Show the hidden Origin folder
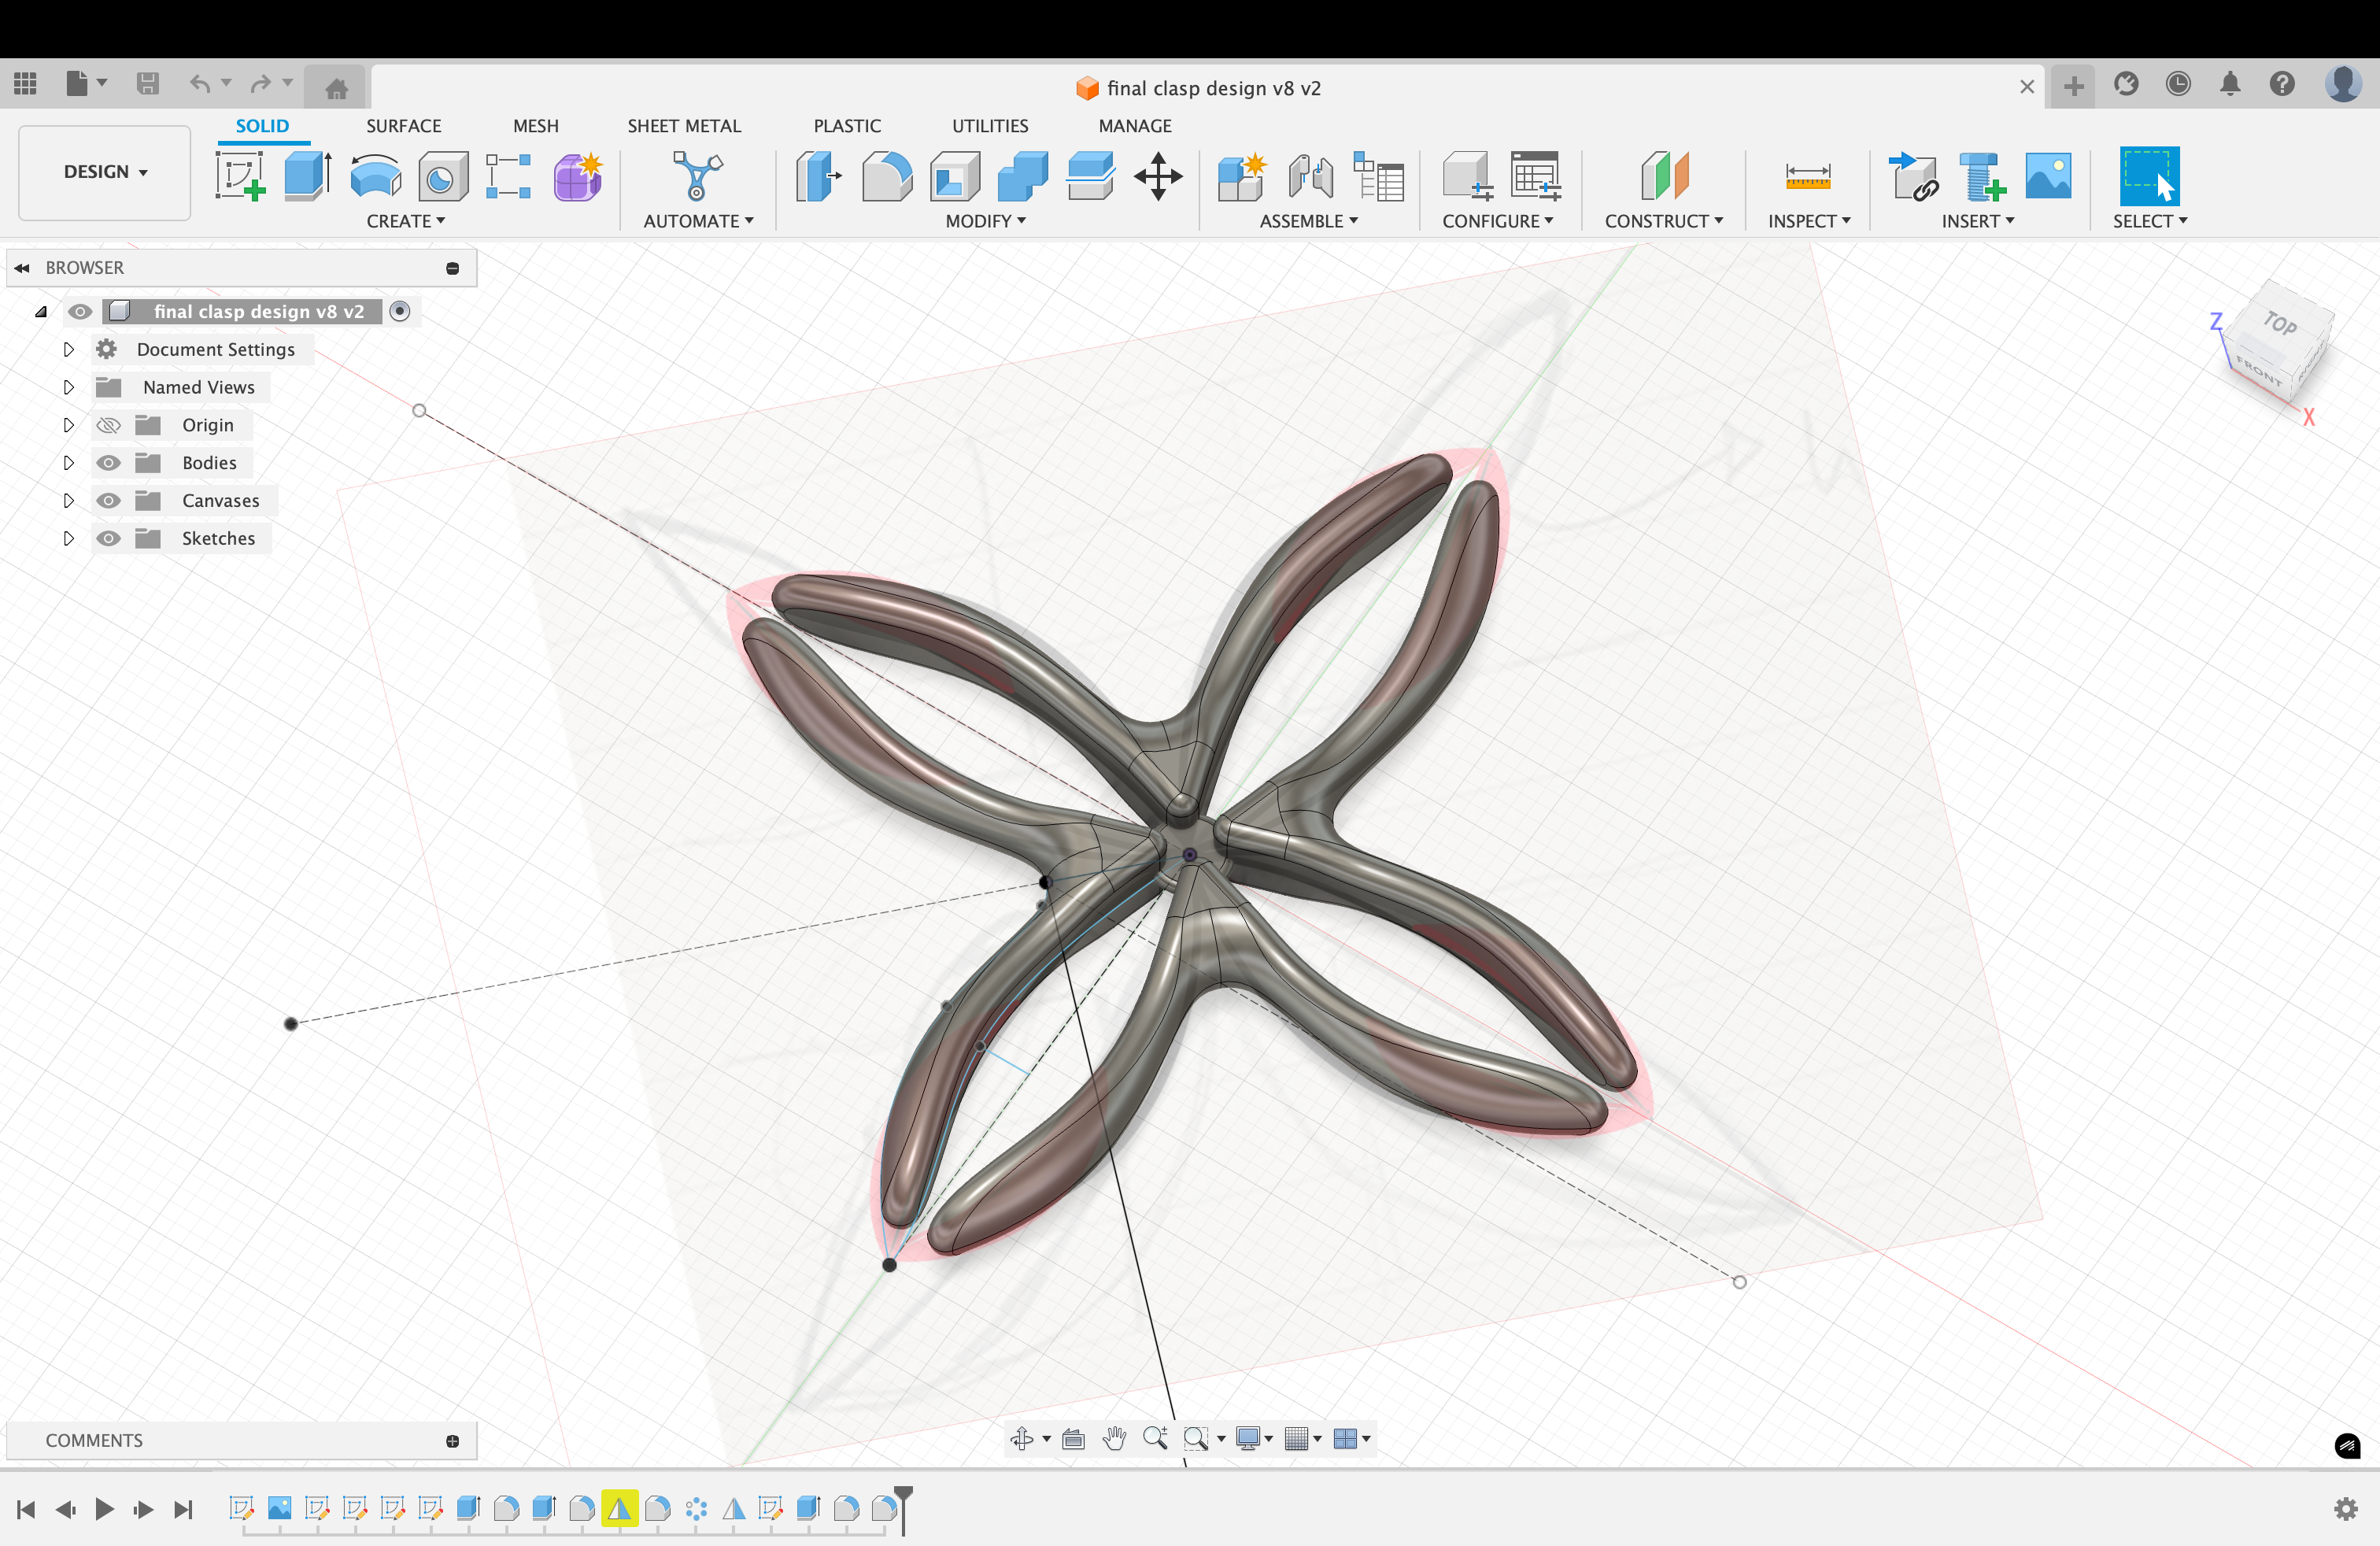 109,425
